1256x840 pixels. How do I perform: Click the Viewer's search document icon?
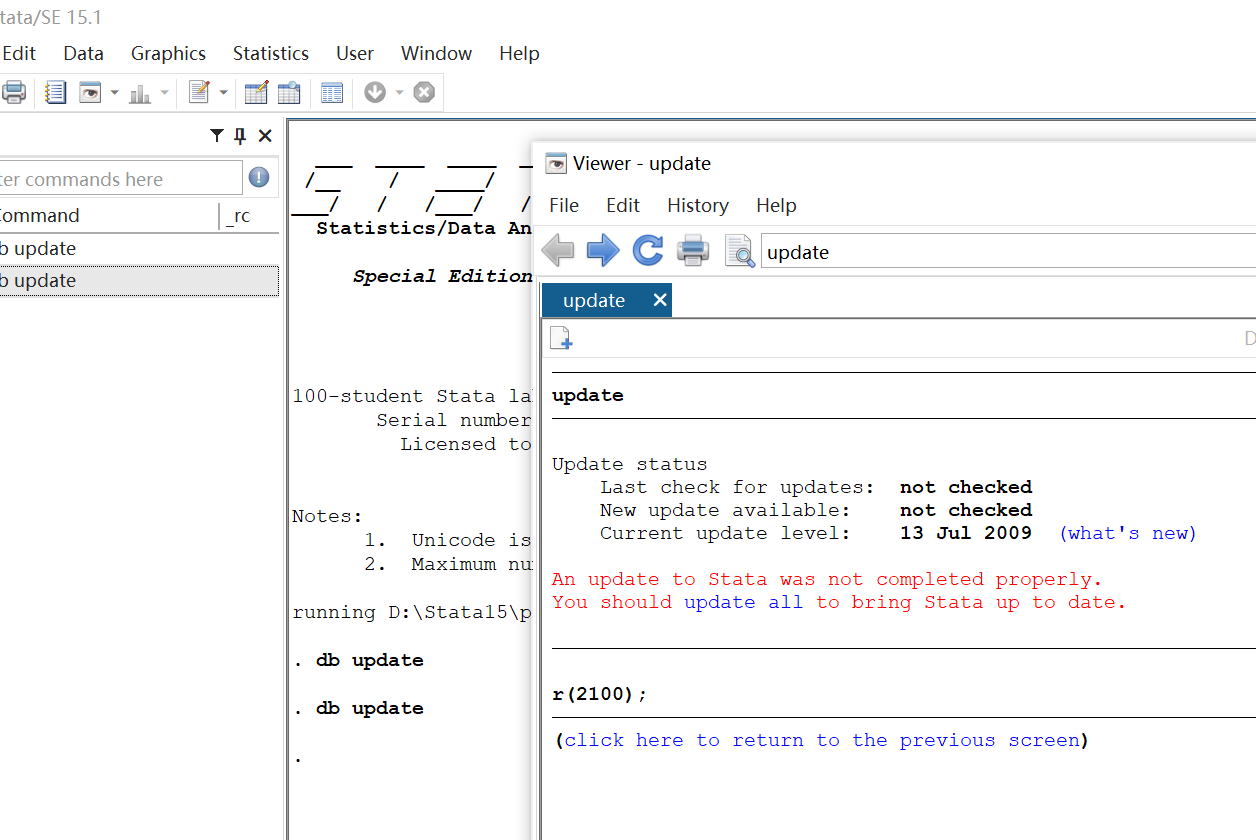pos(739,251)
